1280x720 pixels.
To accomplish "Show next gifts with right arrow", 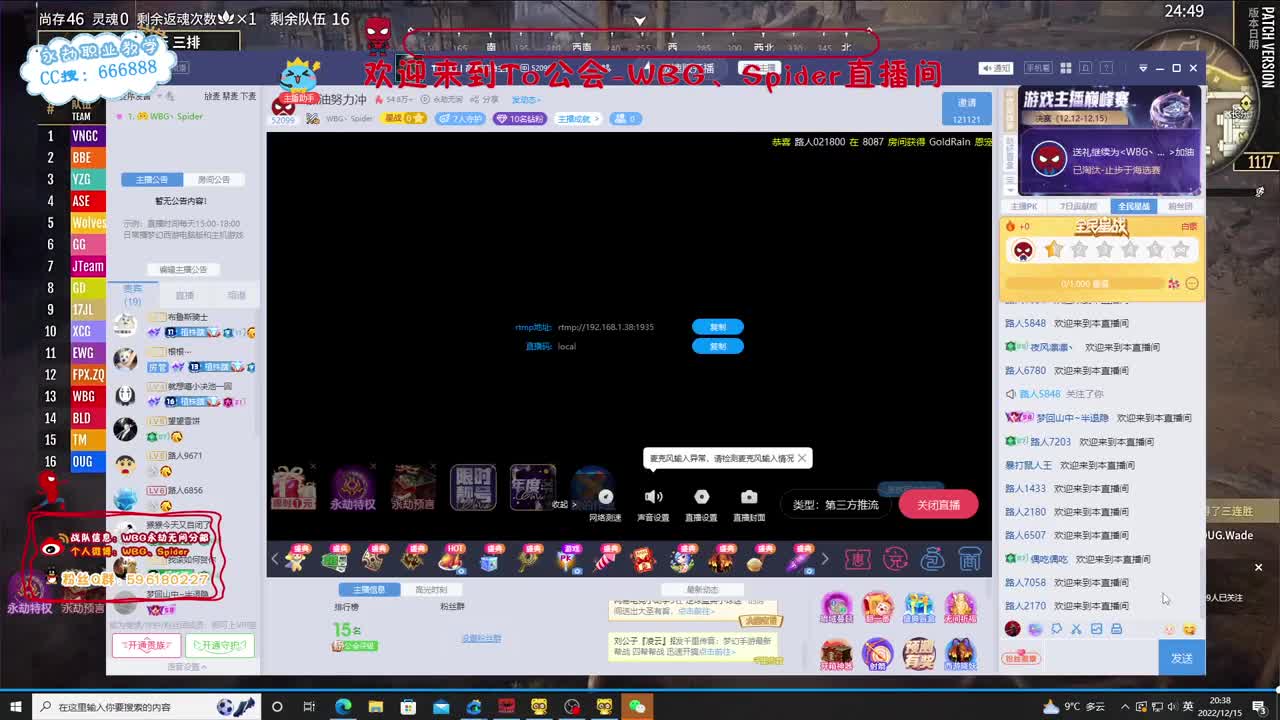I will pos(825,559).
